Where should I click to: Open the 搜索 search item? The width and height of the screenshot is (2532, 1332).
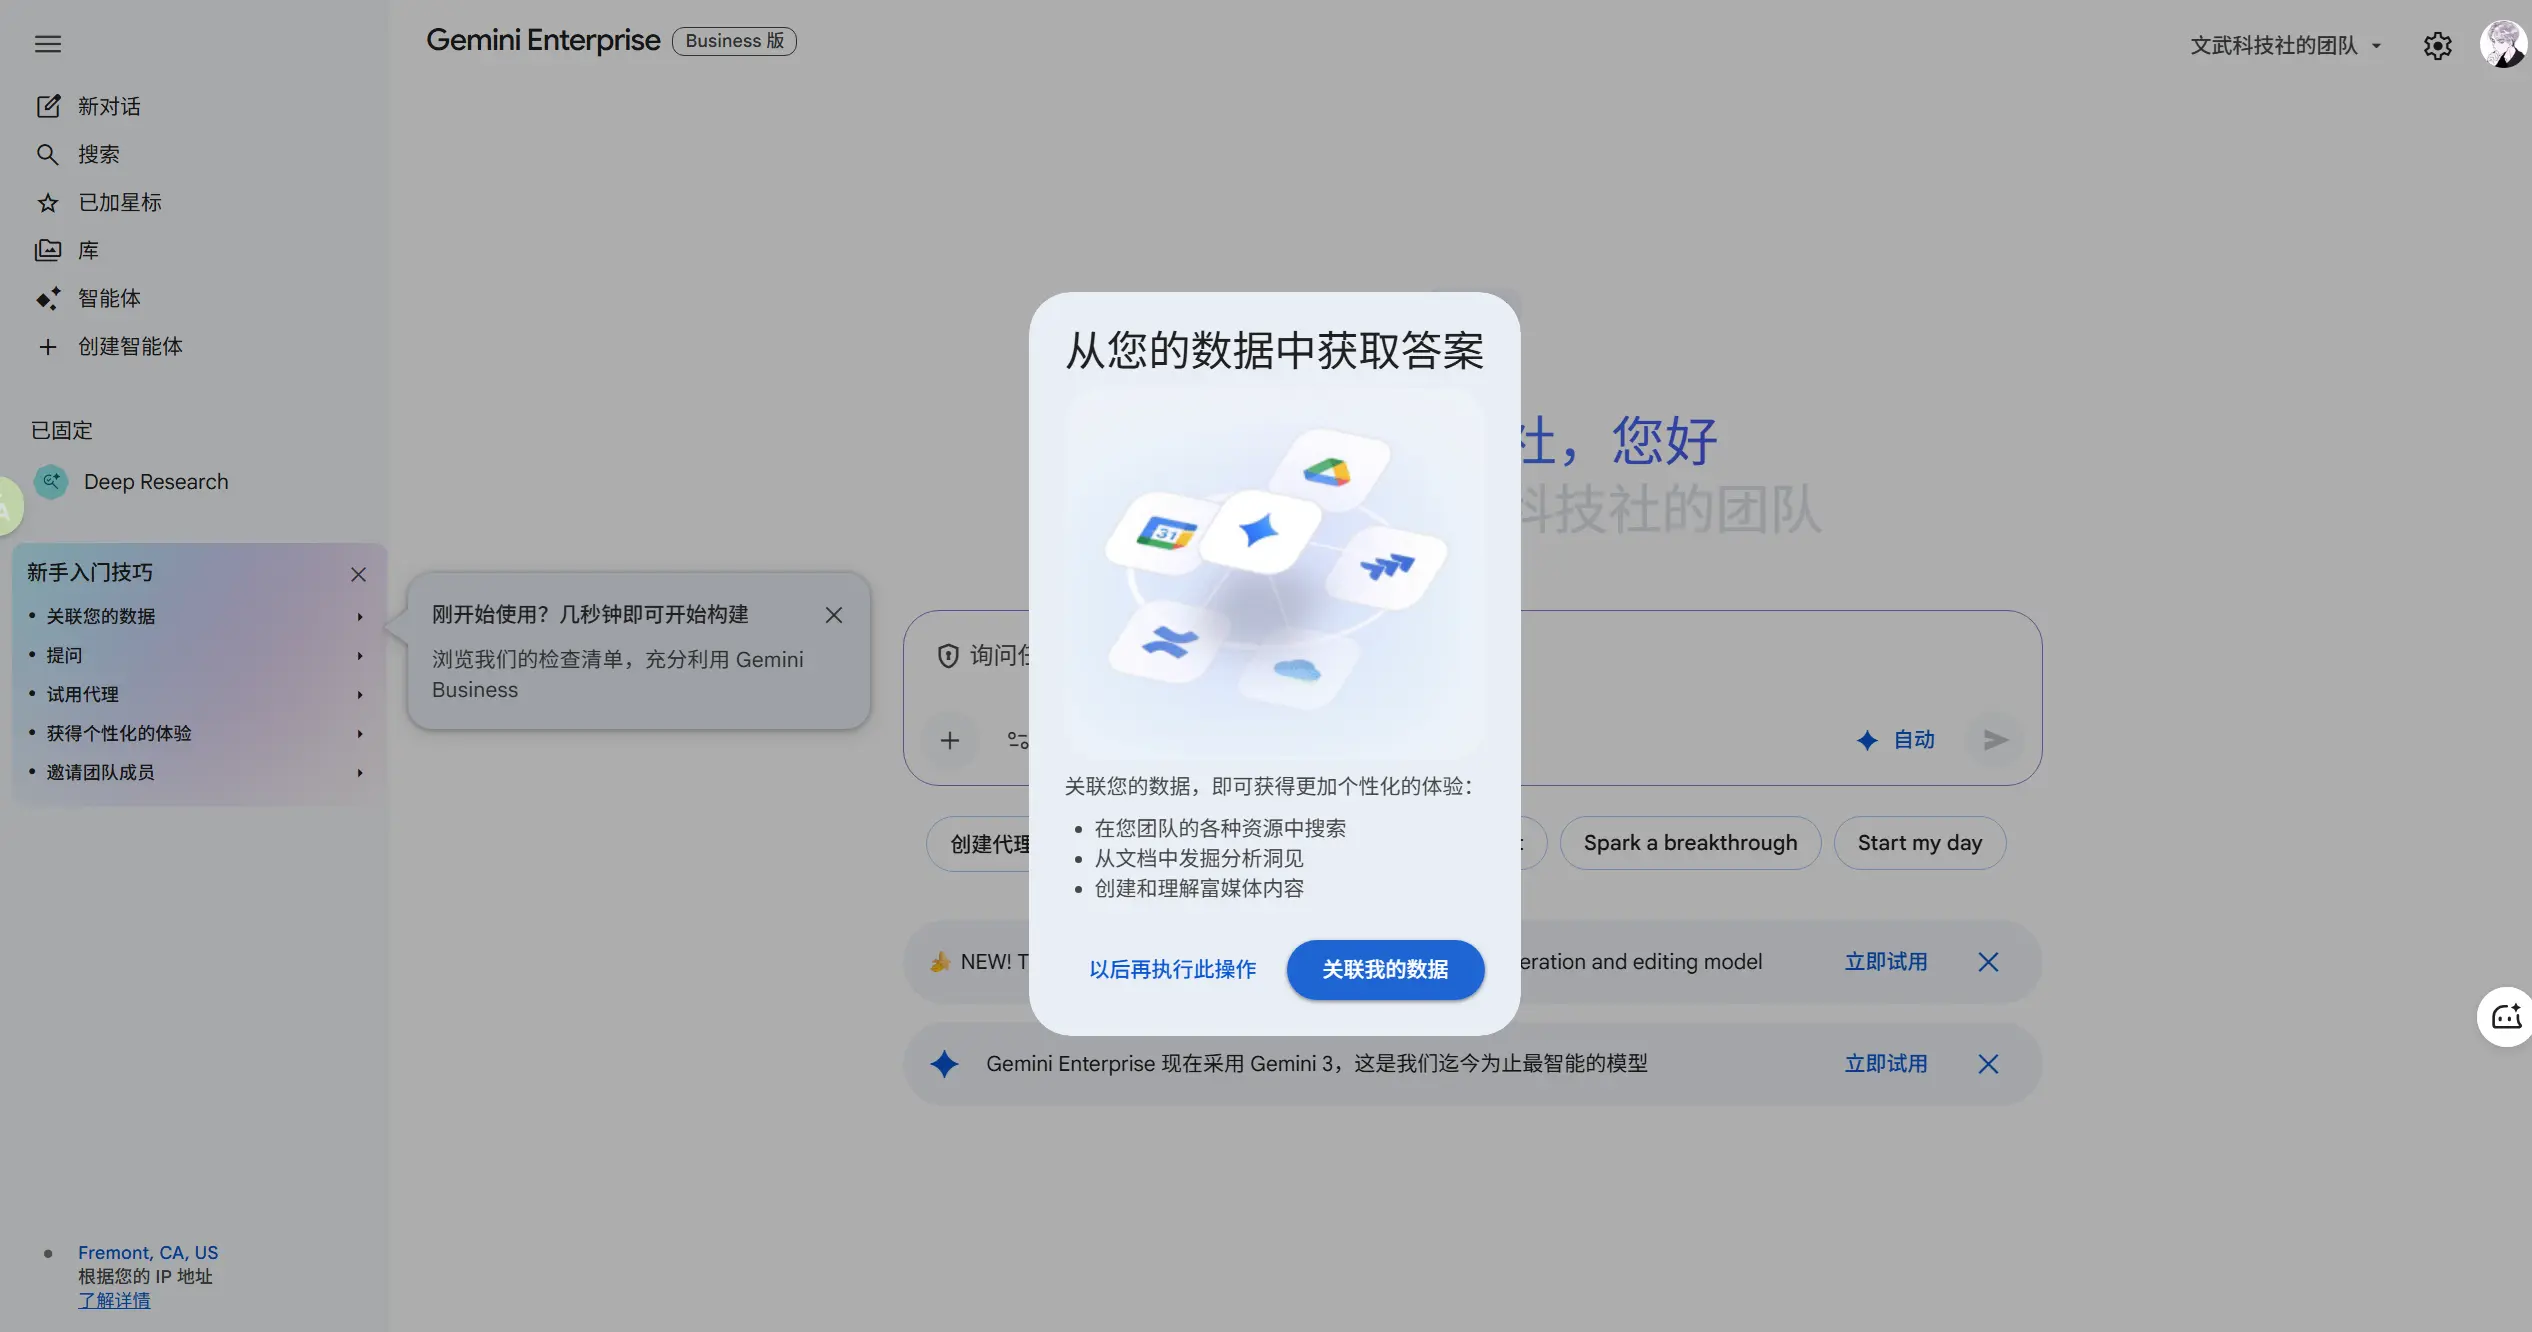98,154
